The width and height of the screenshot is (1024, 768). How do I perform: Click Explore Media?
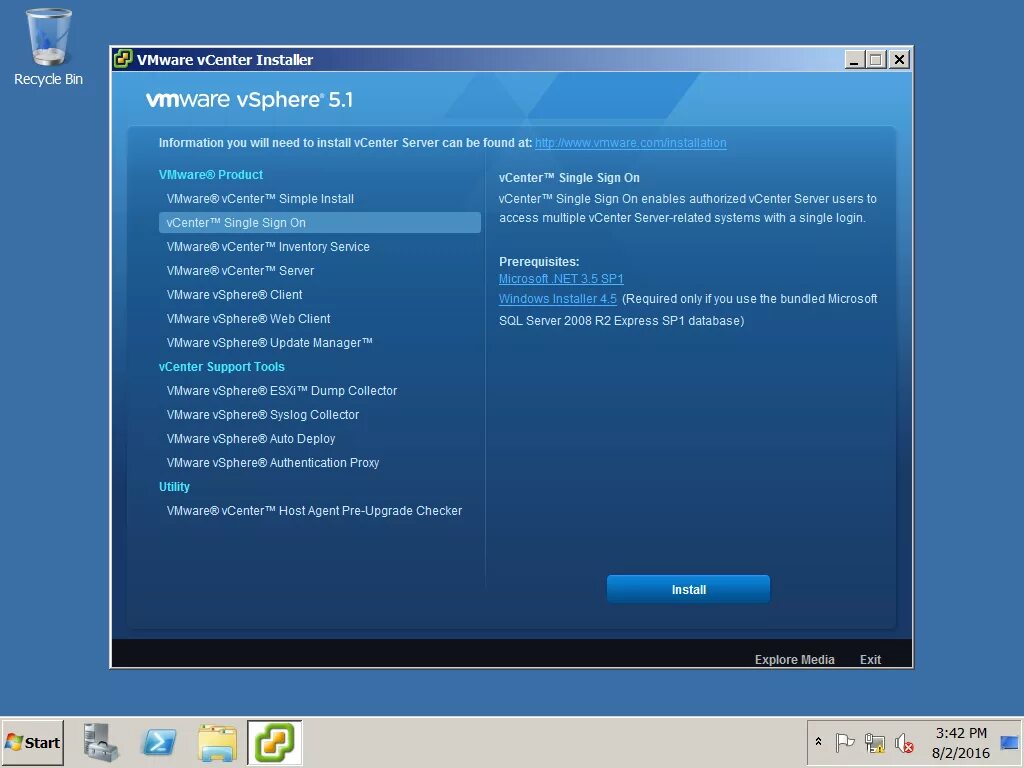click(795, 660)
